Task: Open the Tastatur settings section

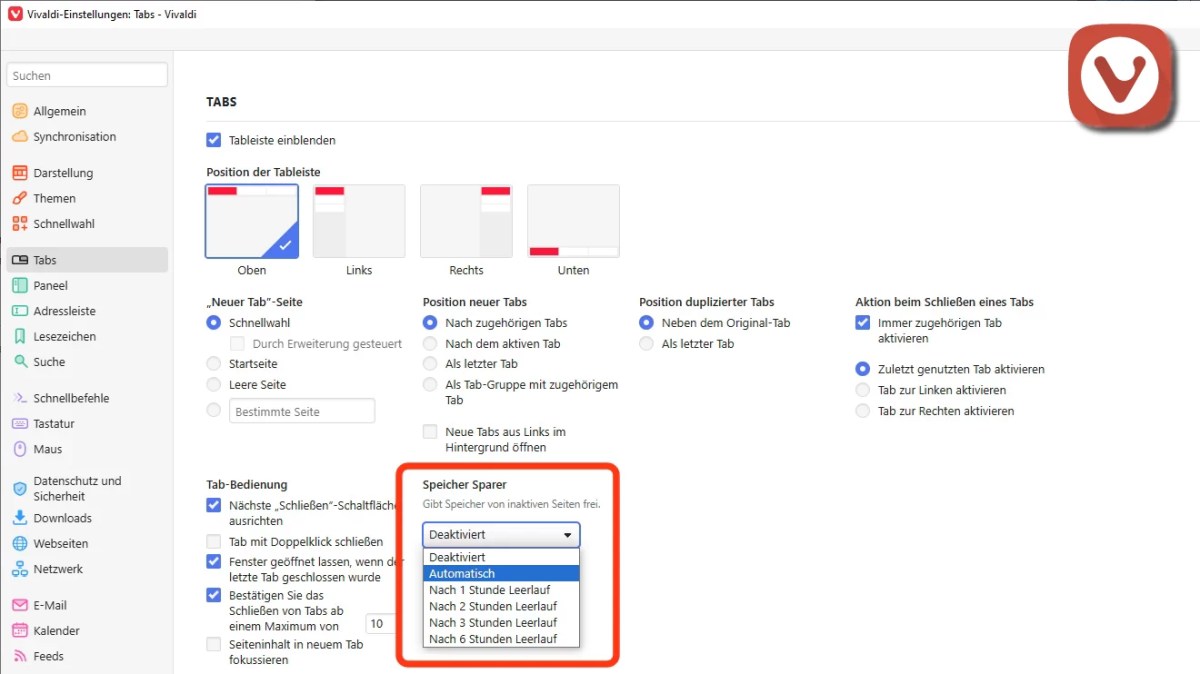Action: [54, 424]
